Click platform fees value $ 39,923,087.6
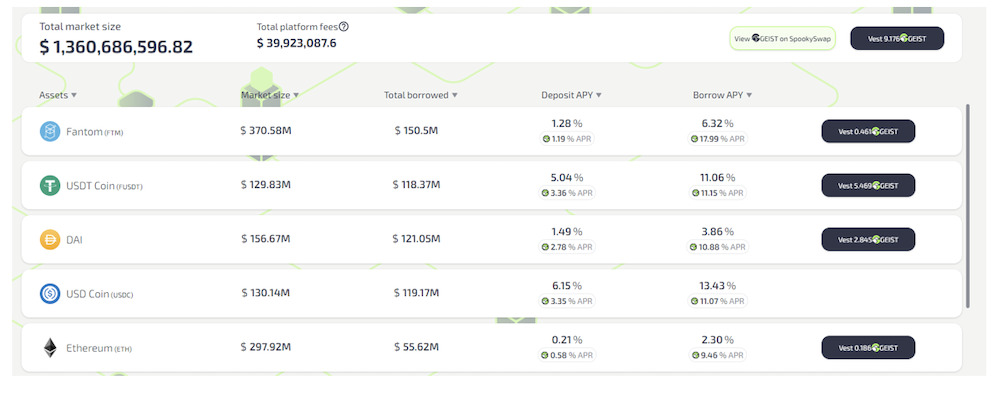1000x394 pixels. click(x=297, y=43)
